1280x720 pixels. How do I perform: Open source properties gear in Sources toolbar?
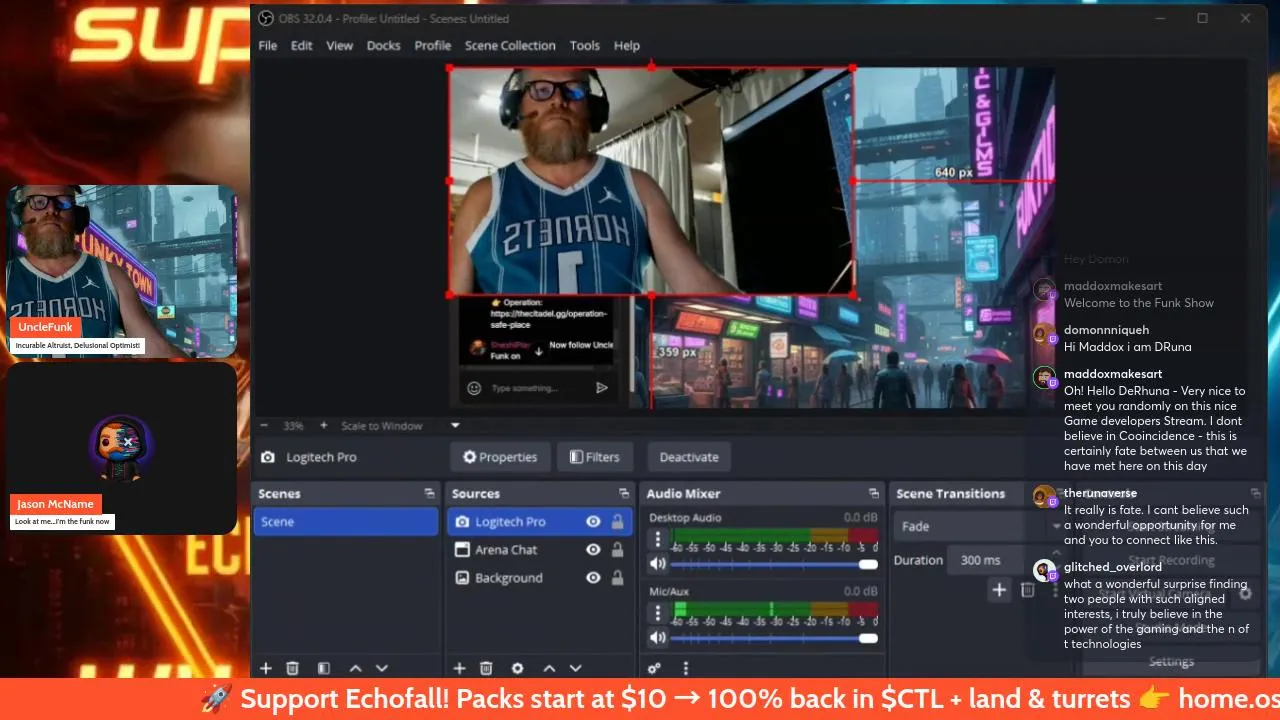[517, 668]
